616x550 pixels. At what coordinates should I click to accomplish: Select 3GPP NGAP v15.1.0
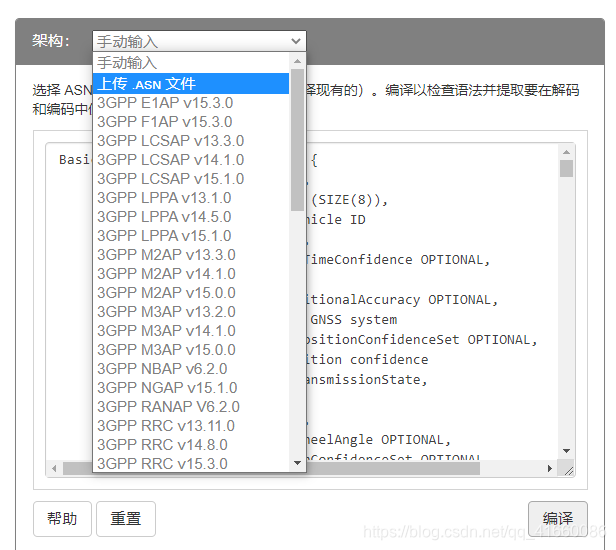[x=191, y=388]
